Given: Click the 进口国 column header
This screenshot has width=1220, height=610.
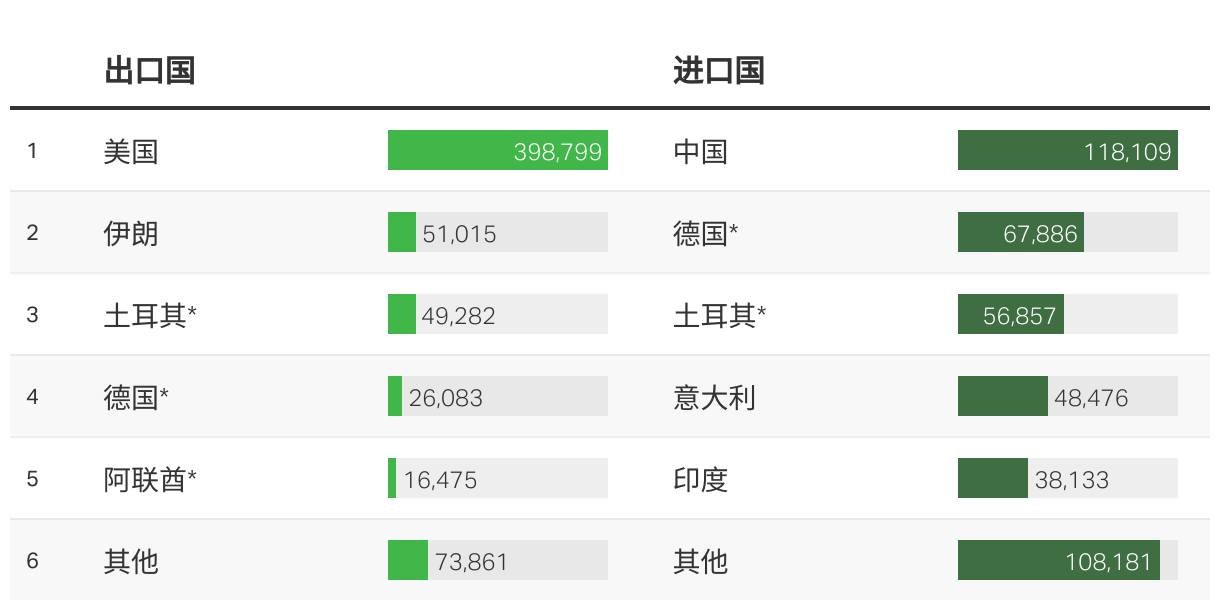Looking at the screenshot, I should coord(719,71).
